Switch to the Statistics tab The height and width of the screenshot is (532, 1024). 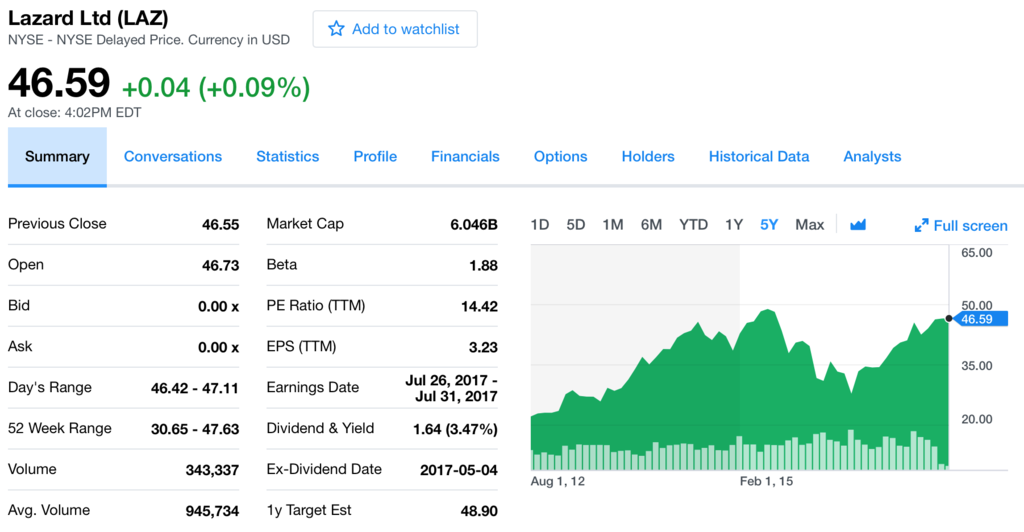coord(287,157)
